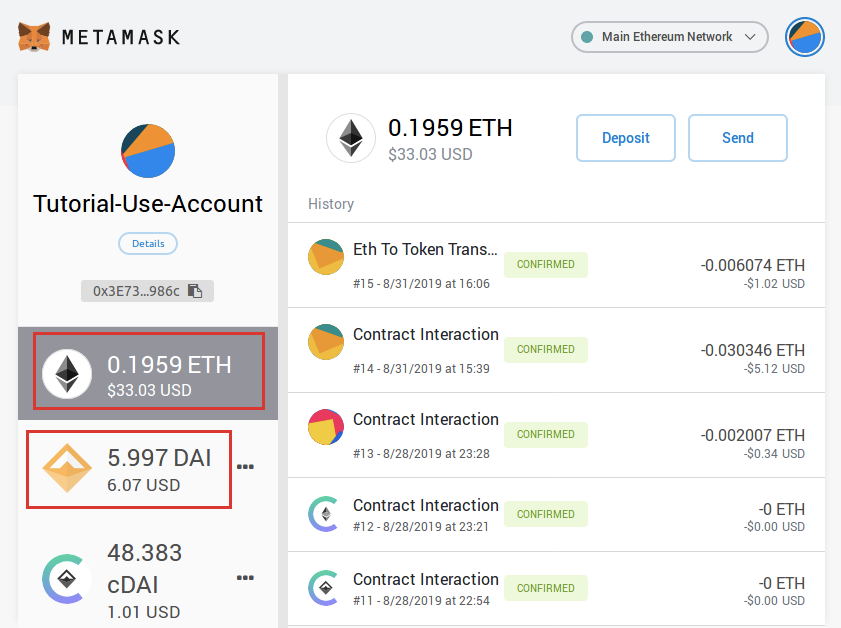This screenshot has width=841, height=628.
Task: Click the -$0.34 USD value
Action: [x=774, y=454]
